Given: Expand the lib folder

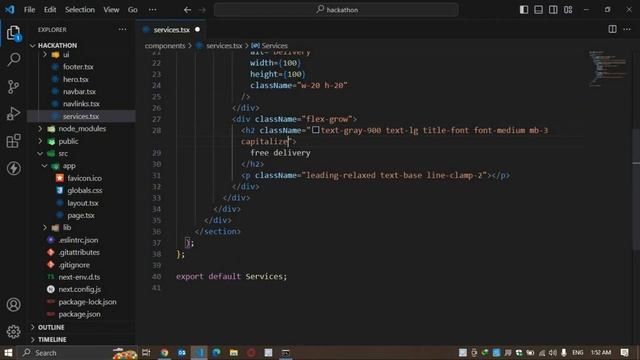Looking at the screenshot, I should pyautogui.click(x=67, y=228).
